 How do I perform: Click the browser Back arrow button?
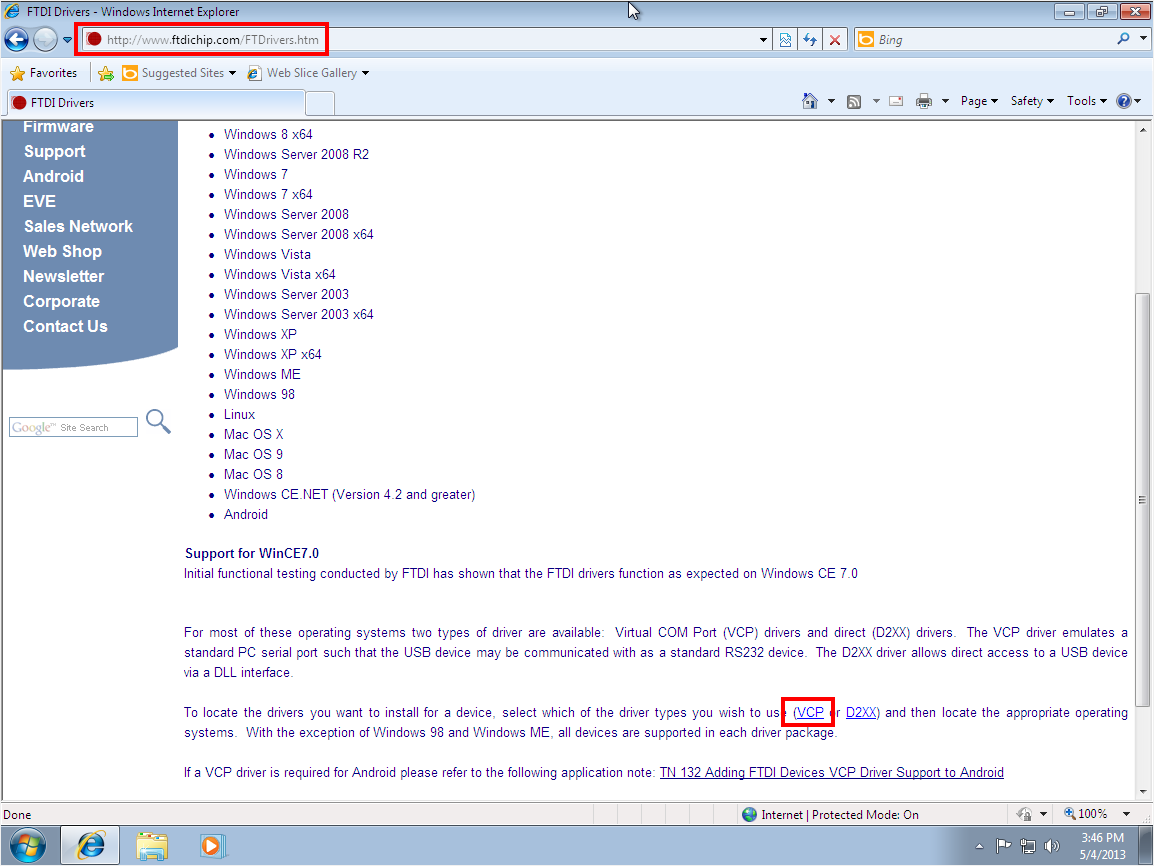pos(16,40)
